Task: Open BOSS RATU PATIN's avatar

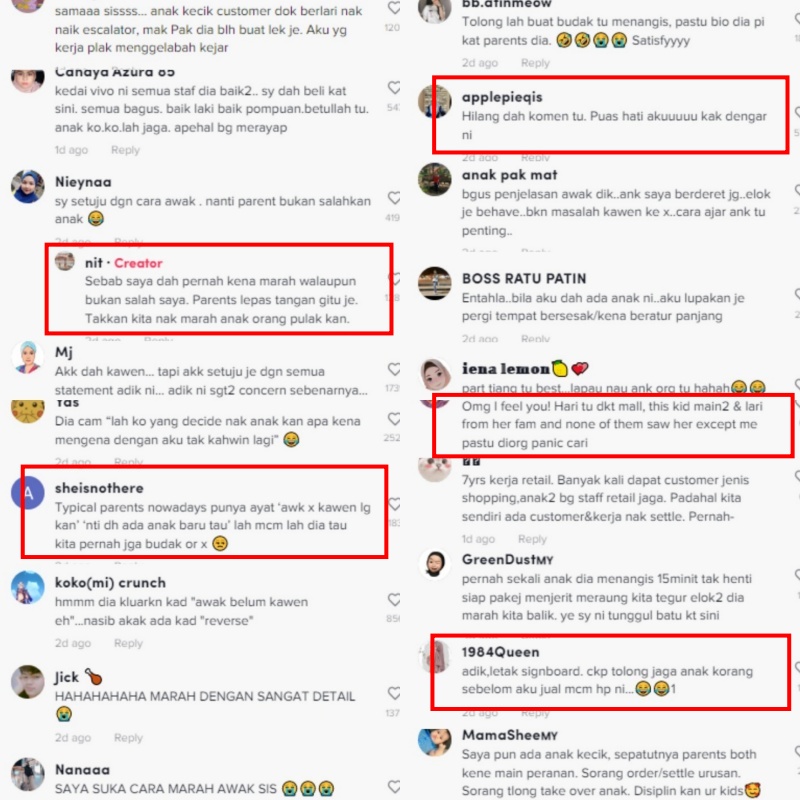Action: (x=435, y=283)
